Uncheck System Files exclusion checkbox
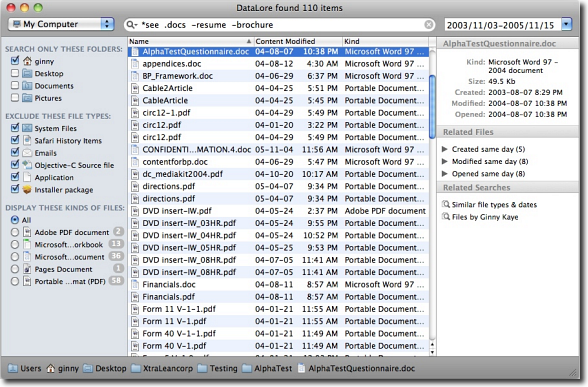 coord(15,128)
